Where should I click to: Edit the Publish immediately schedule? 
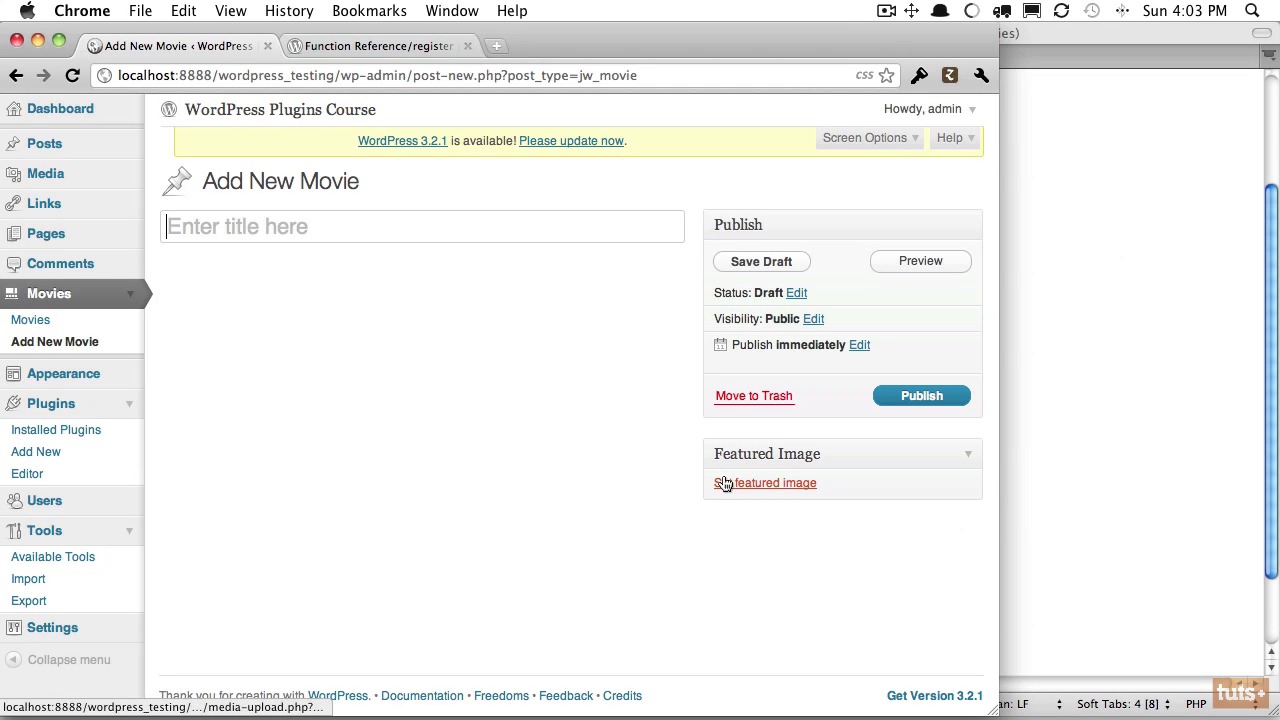[x=859, y=345]
